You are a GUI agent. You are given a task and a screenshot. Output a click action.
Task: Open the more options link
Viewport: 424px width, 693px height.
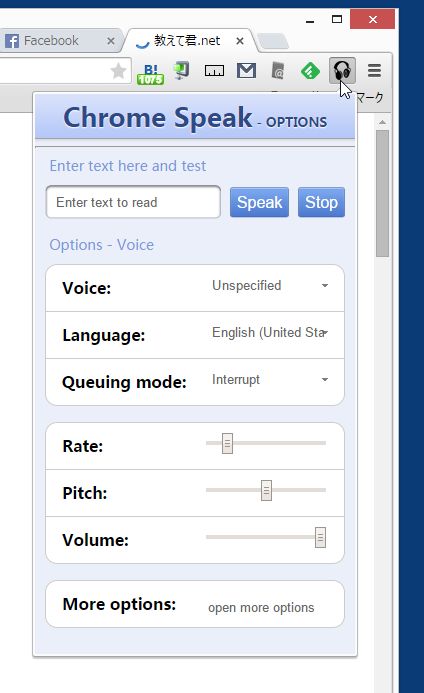point(261,608)
